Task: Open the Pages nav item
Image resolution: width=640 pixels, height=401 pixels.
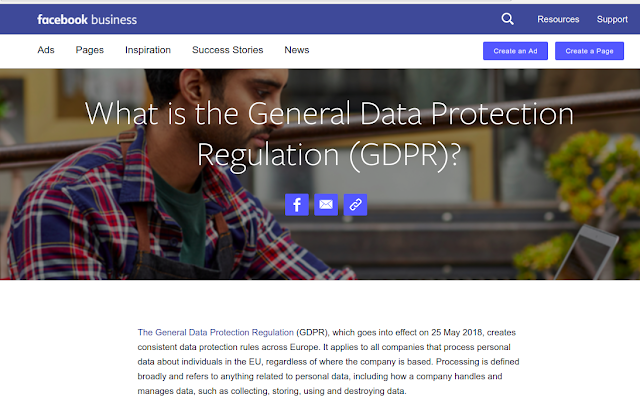Action: click(x=89, y=50)
